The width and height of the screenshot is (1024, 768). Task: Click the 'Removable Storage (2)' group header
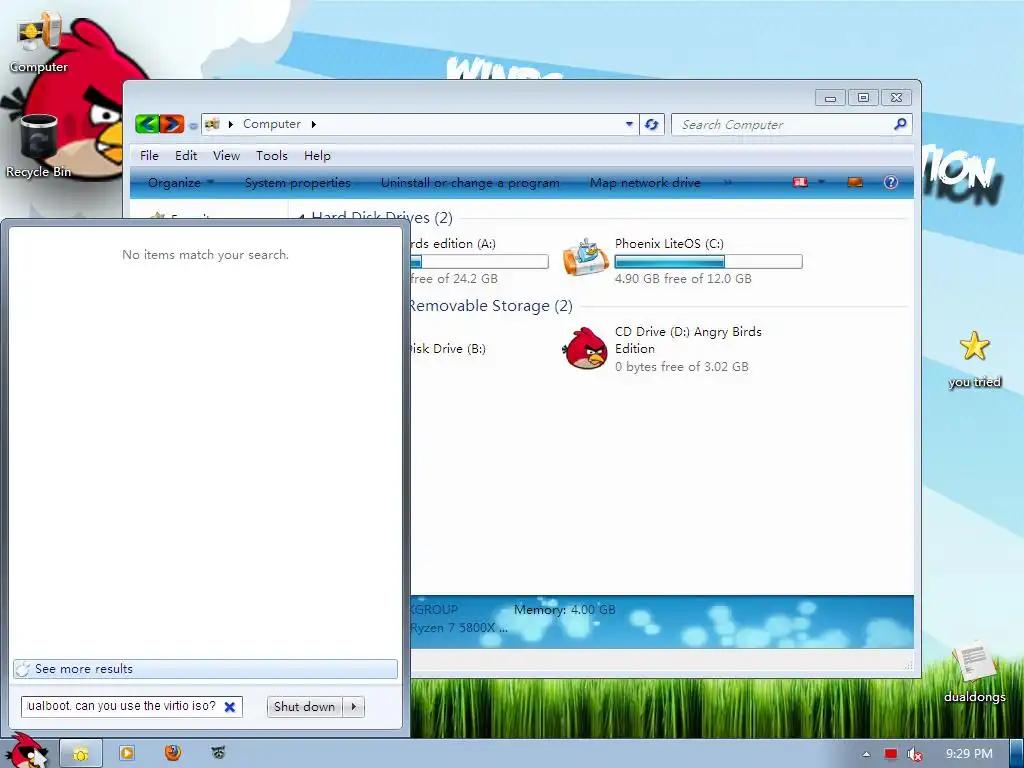click(490, 306)
